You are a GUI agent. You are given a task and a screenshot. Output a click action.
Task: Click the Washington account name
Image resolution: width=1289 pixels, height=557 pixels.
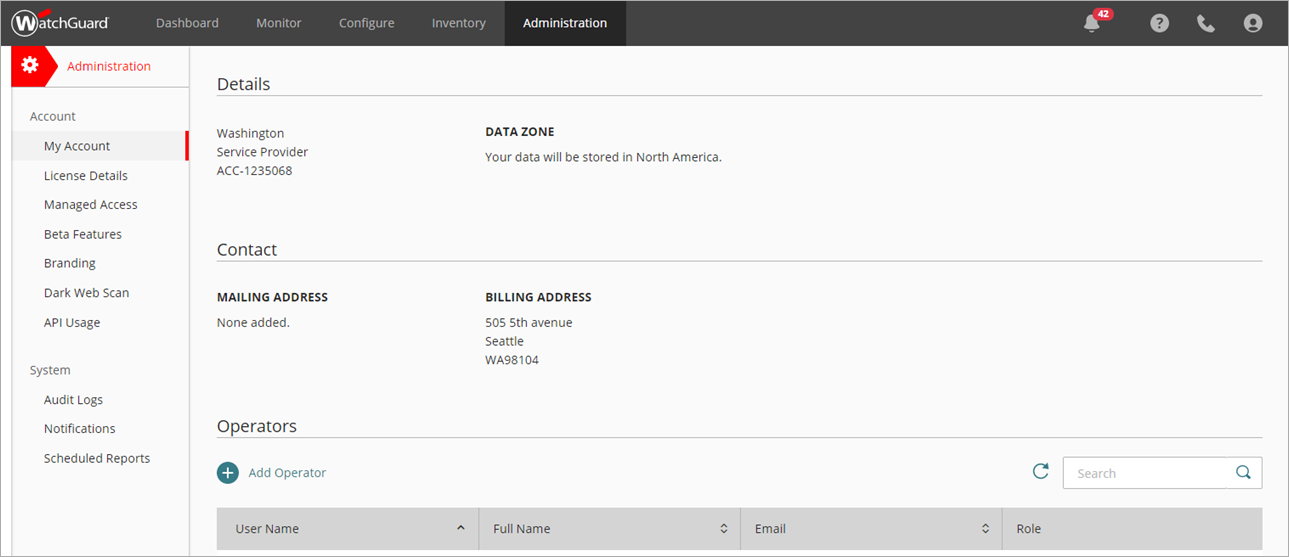coord(250,133)
